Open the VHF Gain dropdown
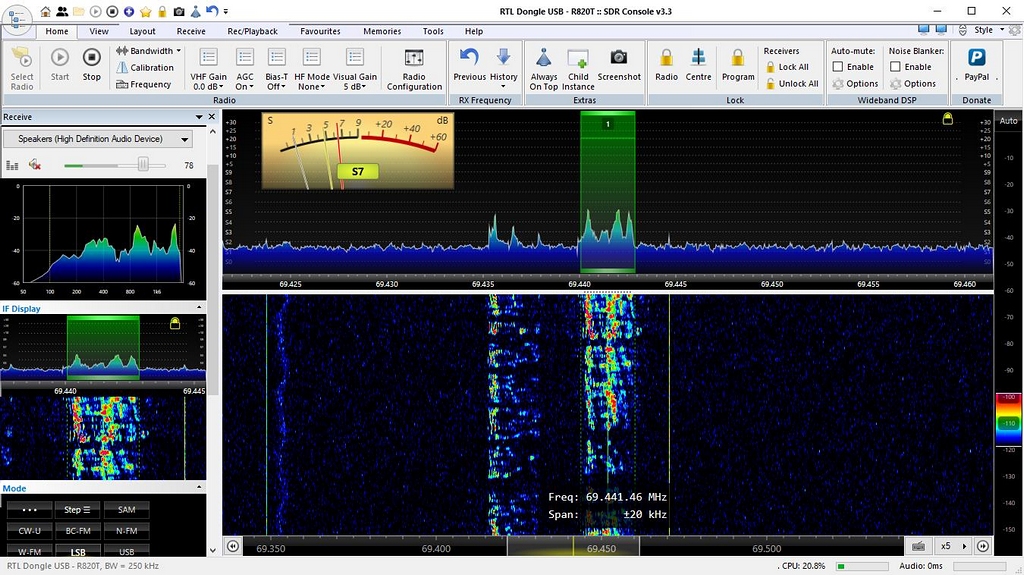 209,68
